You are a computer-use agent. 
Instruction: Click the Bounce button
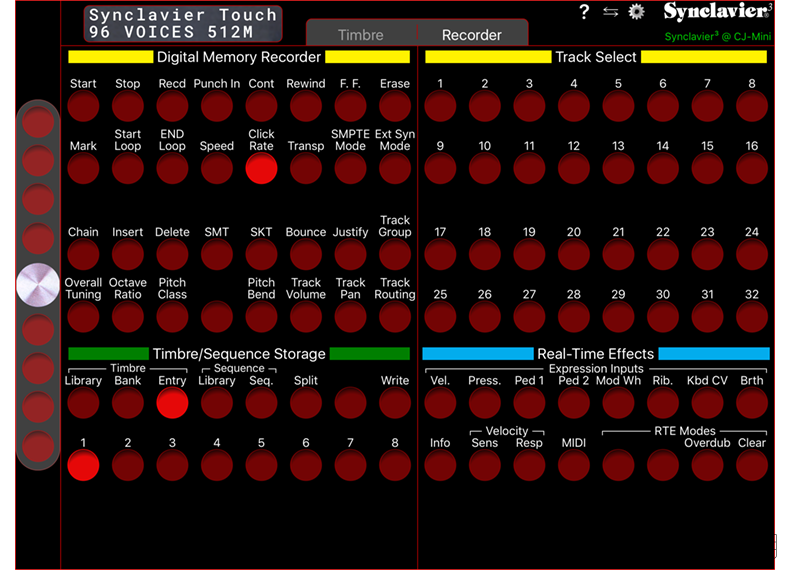pyautogui.click(x=306, y=254)
